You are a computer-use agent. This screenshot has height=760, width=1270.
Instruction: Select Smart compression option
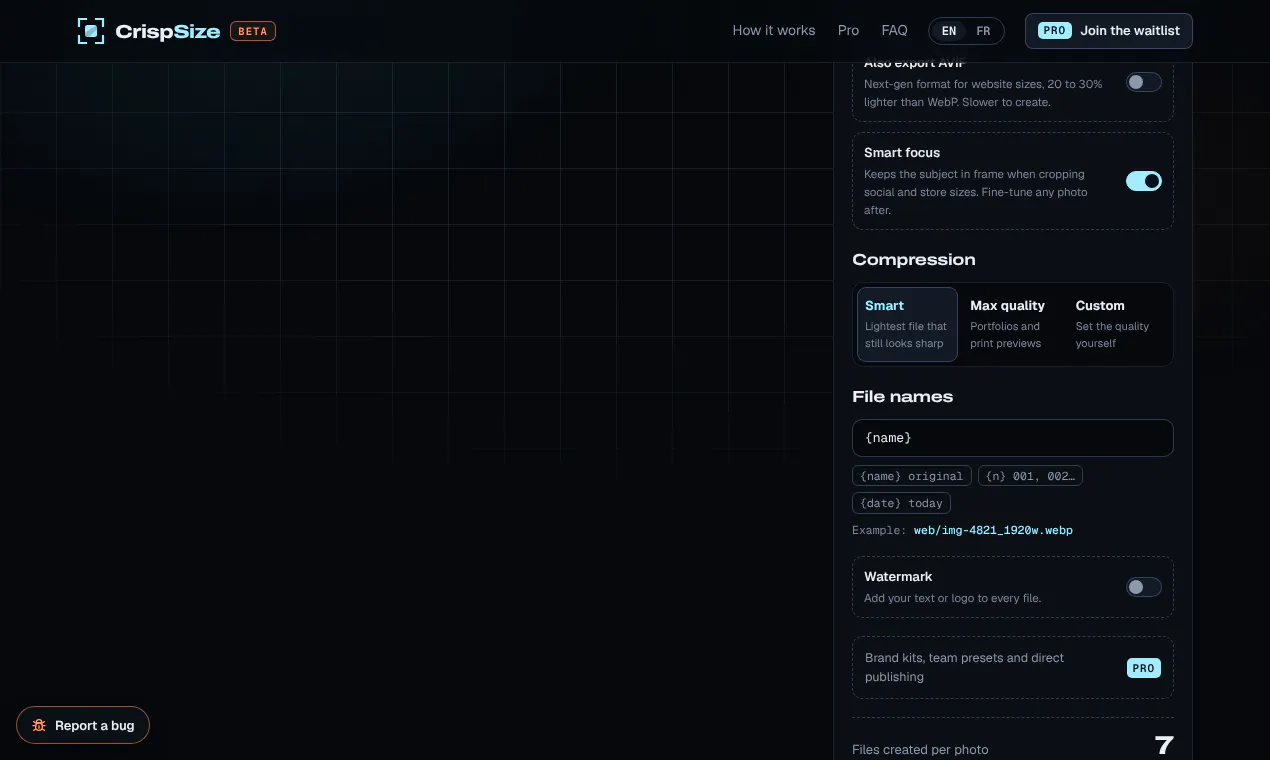pyautogui.click(x=907, y=324)
